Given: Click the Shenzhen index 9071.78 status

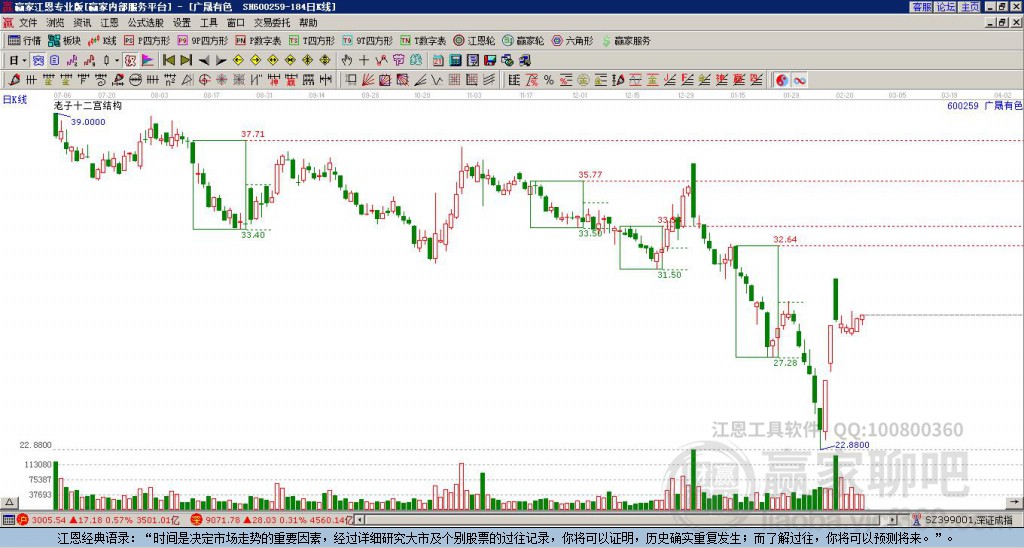Looking at the screenshot, I should pyautogui.click(x=272, y=520).
